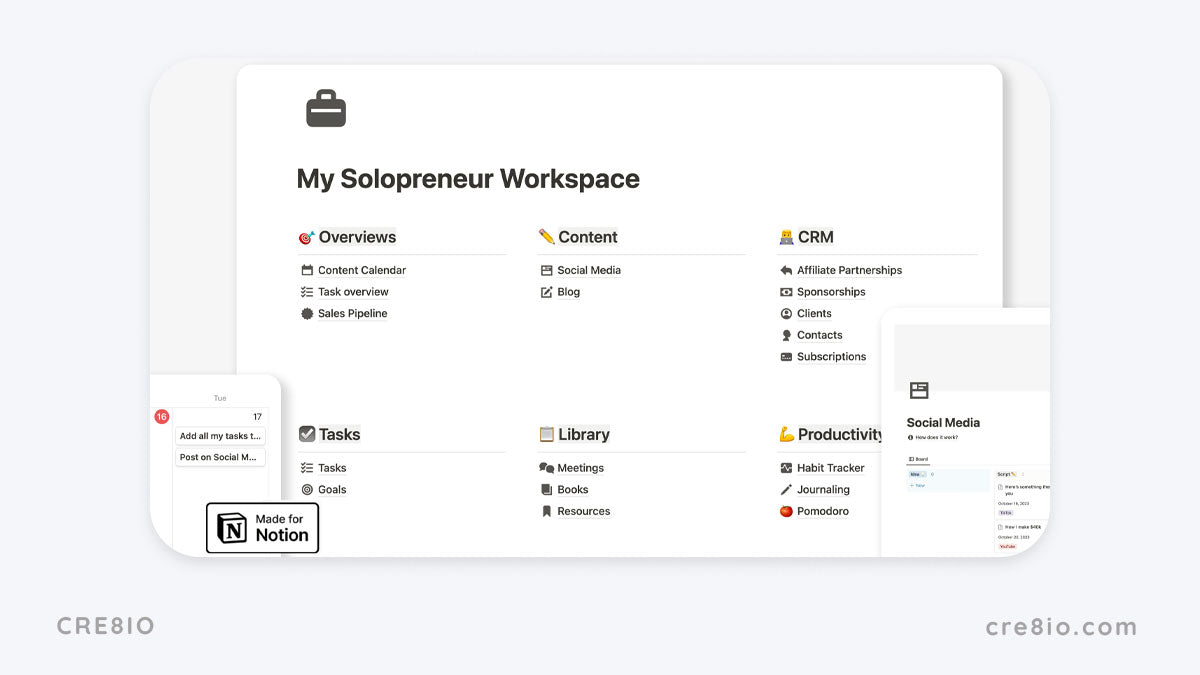
Task: Open the Clients page
Action: point(814,314)
